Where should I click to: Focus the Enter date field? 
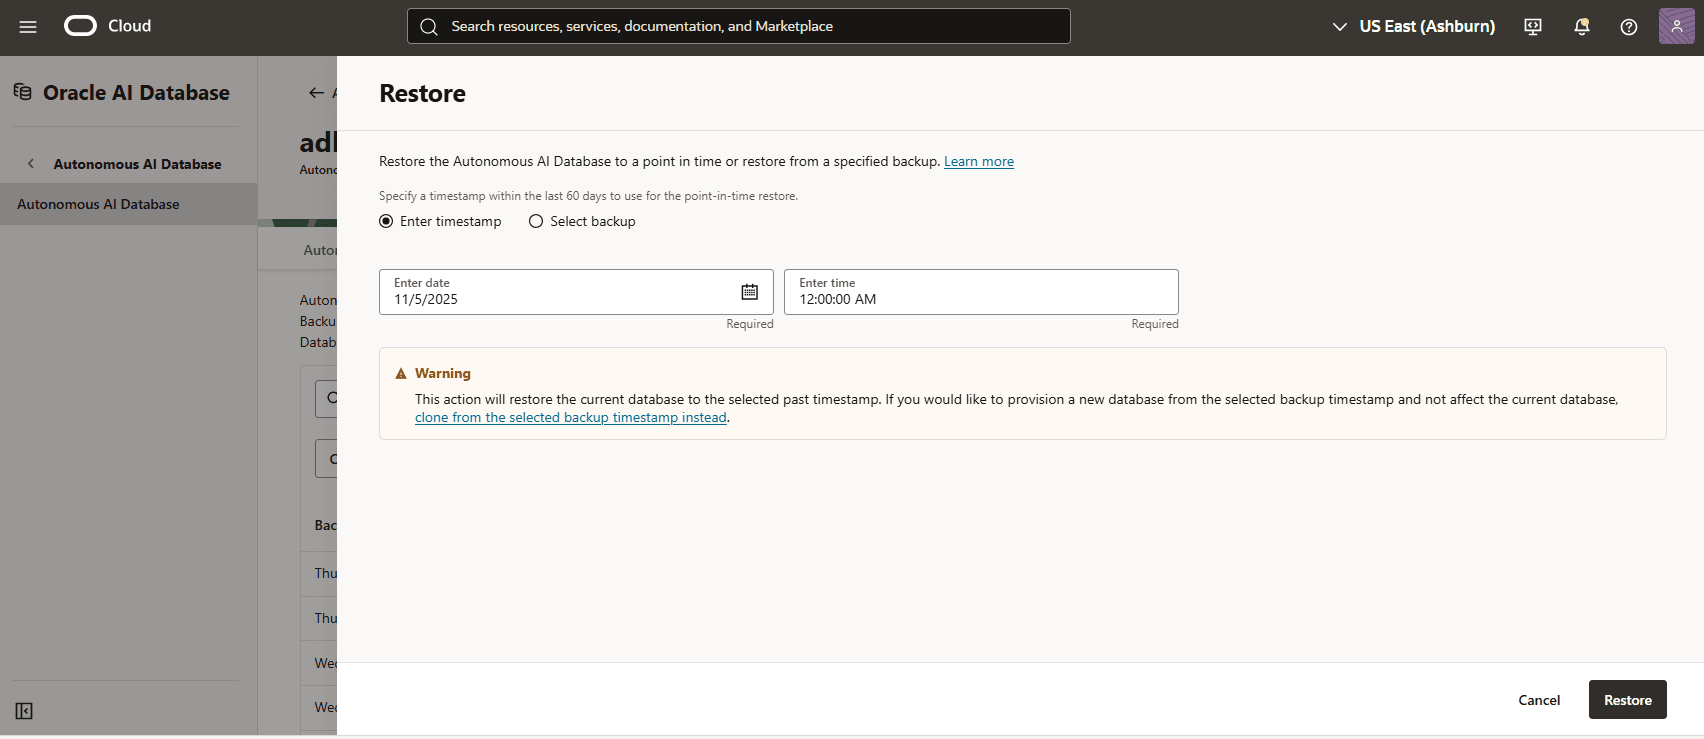point(576,292)
